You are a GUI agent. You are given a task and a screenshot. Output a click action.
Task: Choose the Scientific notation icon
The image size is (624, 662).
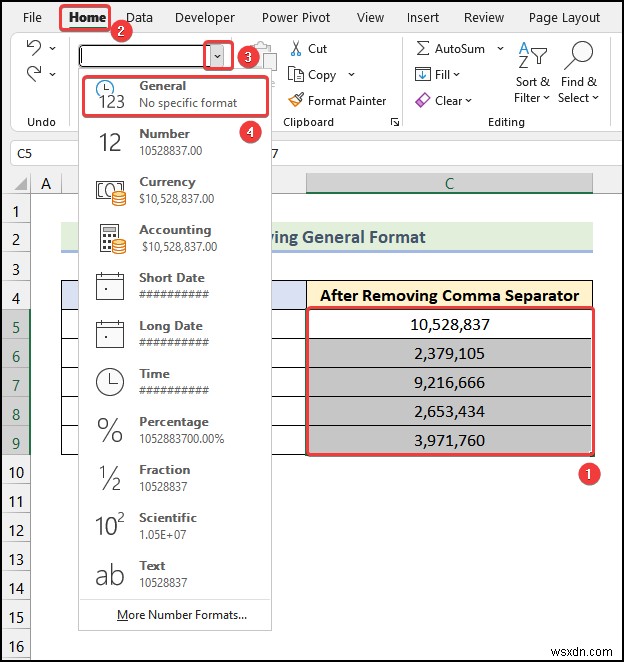pyautogui.click(x=110, y=524)
